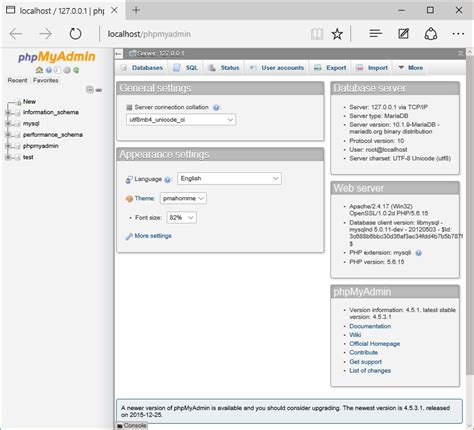
Task: Make a Web Note pencil icon
Action: [403, 34]
